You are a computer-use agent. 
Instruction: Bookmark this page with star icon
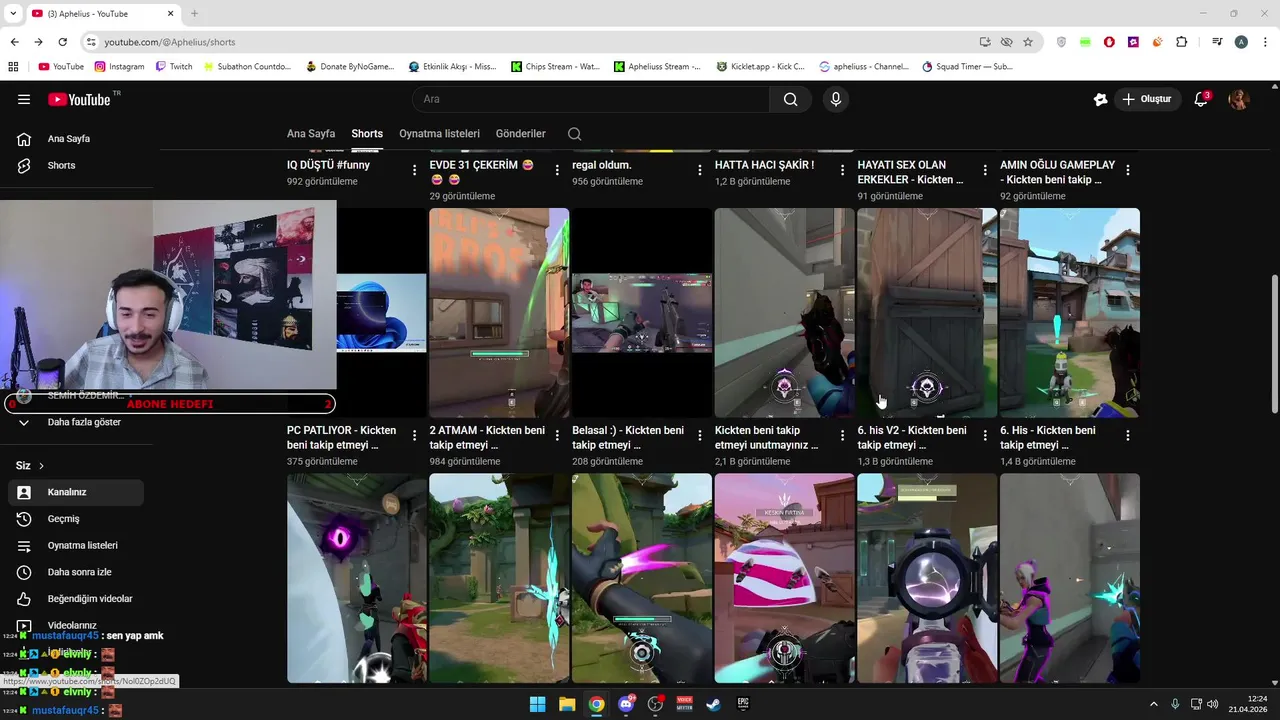tap(1028, 42)
